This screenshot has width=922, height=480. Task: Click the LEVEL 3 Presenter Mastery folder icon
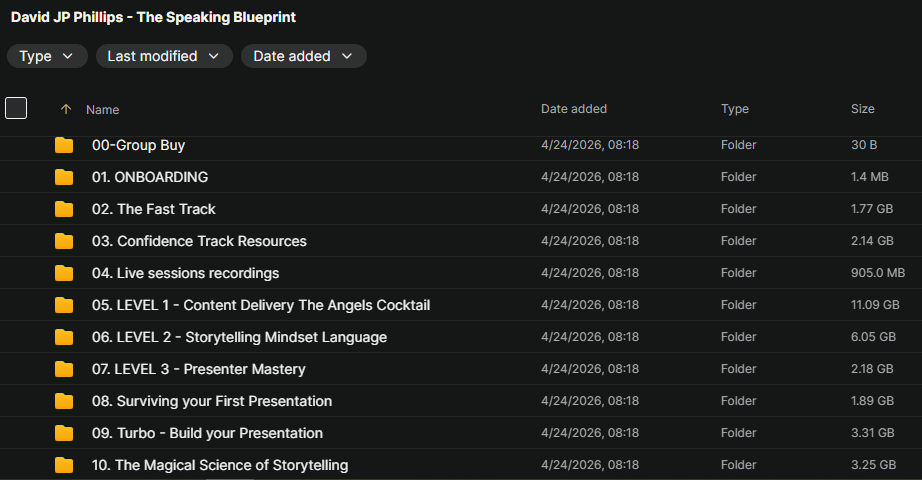pyautogui.click(x=64, y=369)
